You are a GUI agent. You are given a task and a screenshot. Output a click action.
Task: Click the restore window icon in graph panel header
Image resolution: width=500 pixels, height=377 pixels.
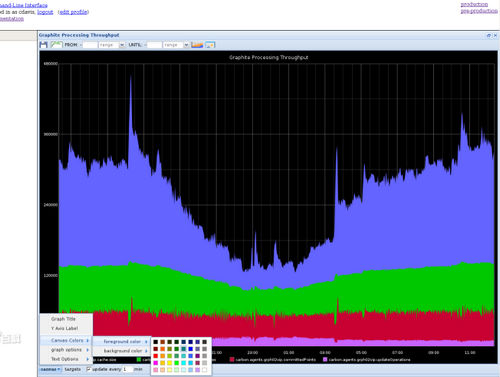tap(489, 35)
